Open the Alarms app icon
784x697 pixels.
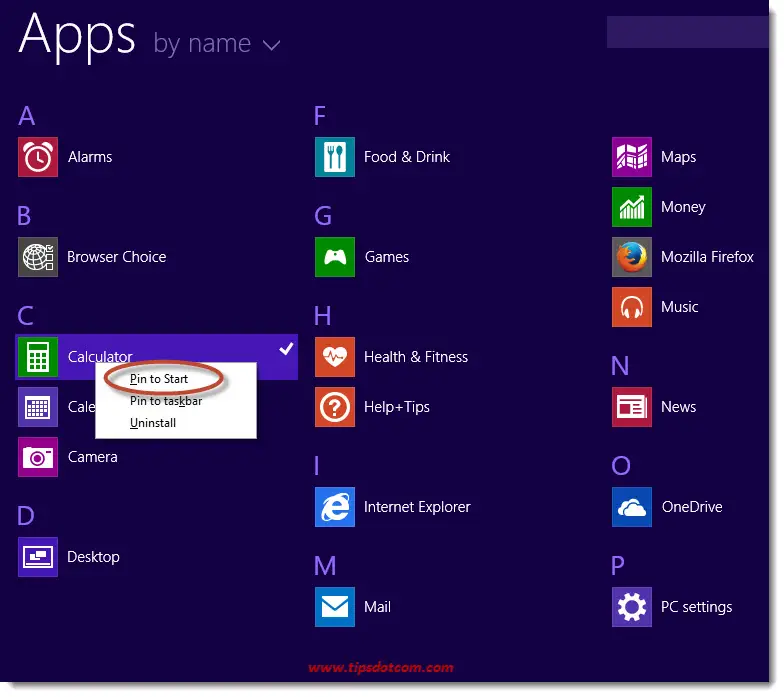pyautogui.click(x=38, y=157)
